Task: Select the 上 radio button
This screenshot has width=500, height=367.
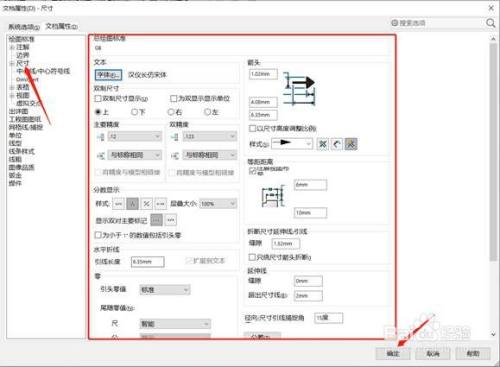Action: pos(98,112)
